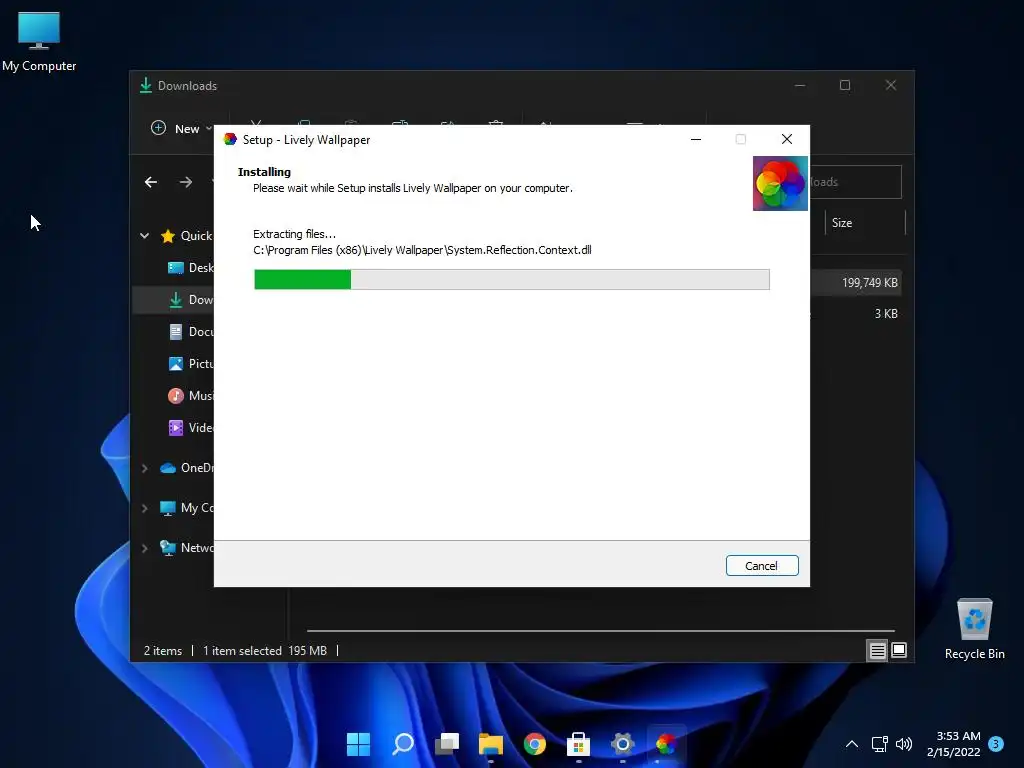This screenshot has width=1024, height=768.
Task: Click the horizontal scrollbar in Downloads window
Action: click(x=600, y=631)
